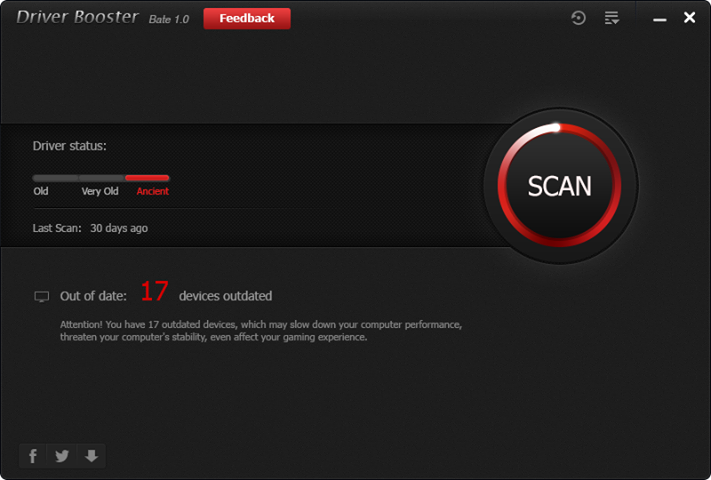This screenshot has width=711, height=480.
Task: Click the 'Out of date:' label
Action: (x=93, y=296)
